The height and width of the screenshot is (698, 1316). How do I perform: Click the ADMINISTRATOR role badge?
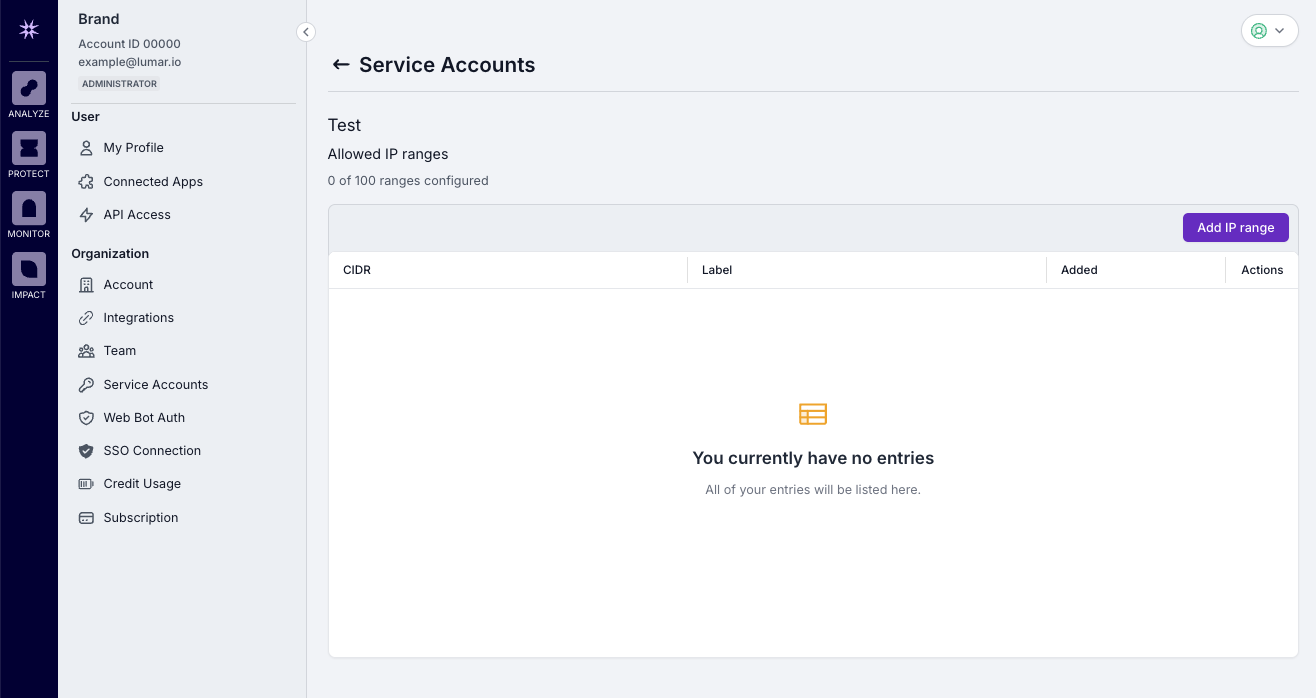pos(119,84)
